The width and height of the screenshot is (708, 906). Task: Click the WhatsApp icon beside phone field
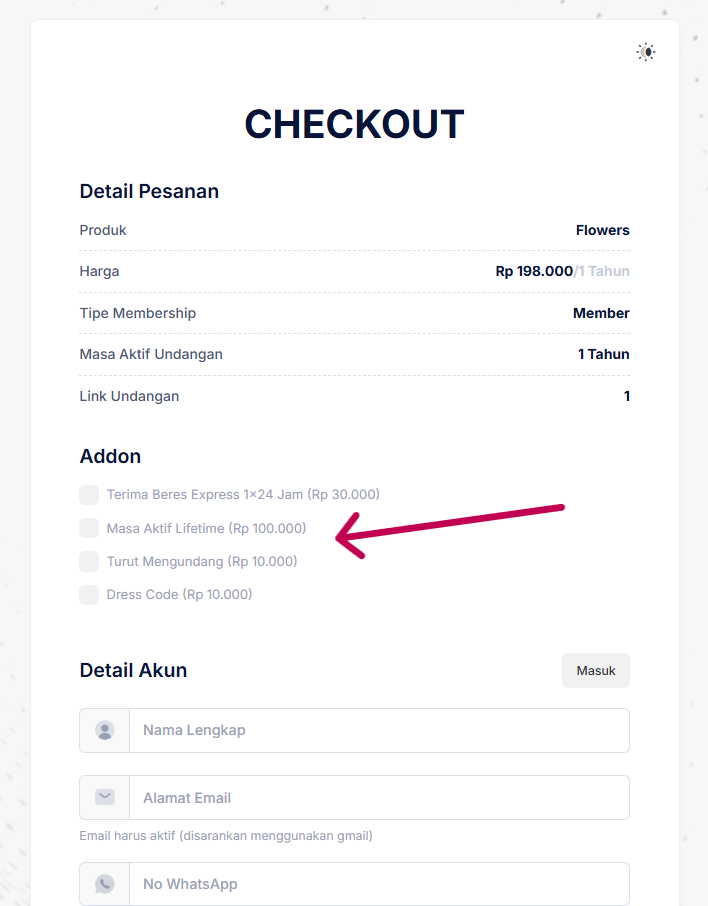click(x=105, y=884)
